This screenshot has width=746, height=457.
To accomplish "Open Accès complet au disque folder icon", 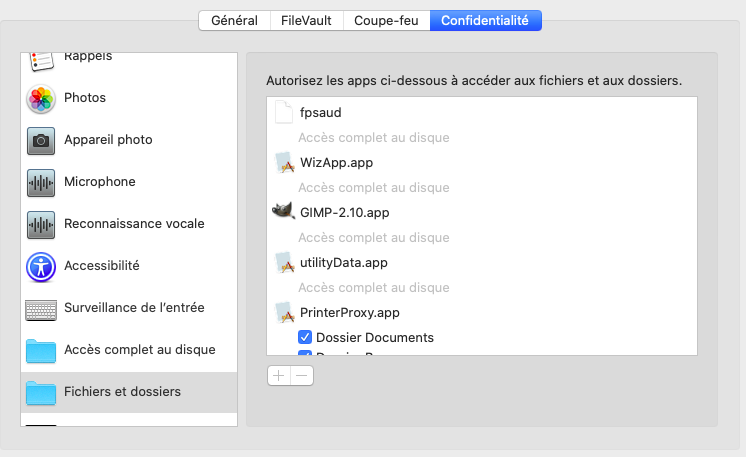I will click(41, 350).
